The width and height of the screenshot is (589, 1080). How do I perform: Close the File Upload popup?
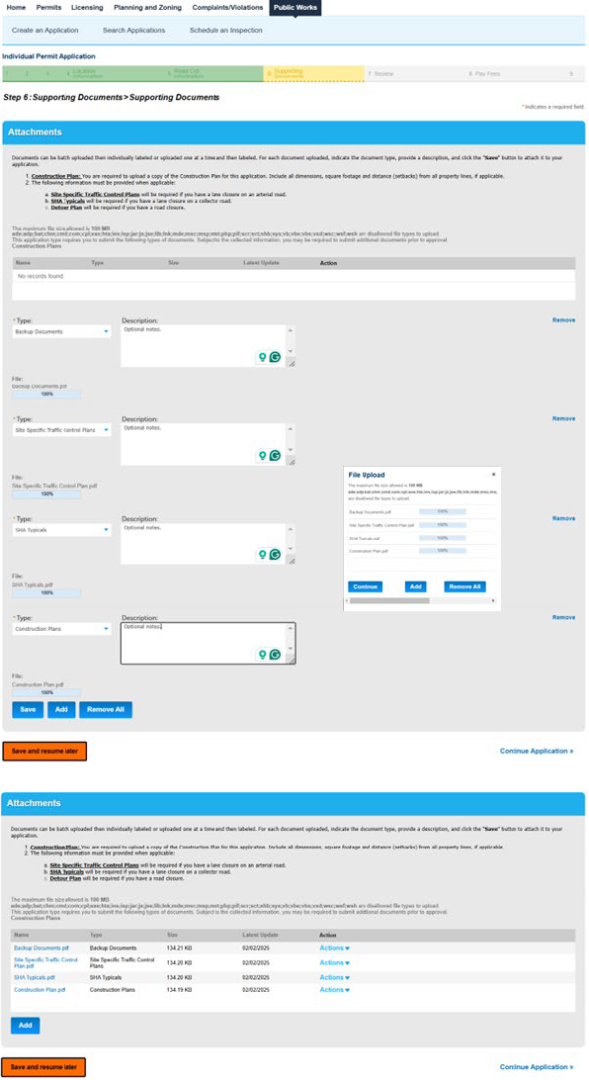click(493, 475)
